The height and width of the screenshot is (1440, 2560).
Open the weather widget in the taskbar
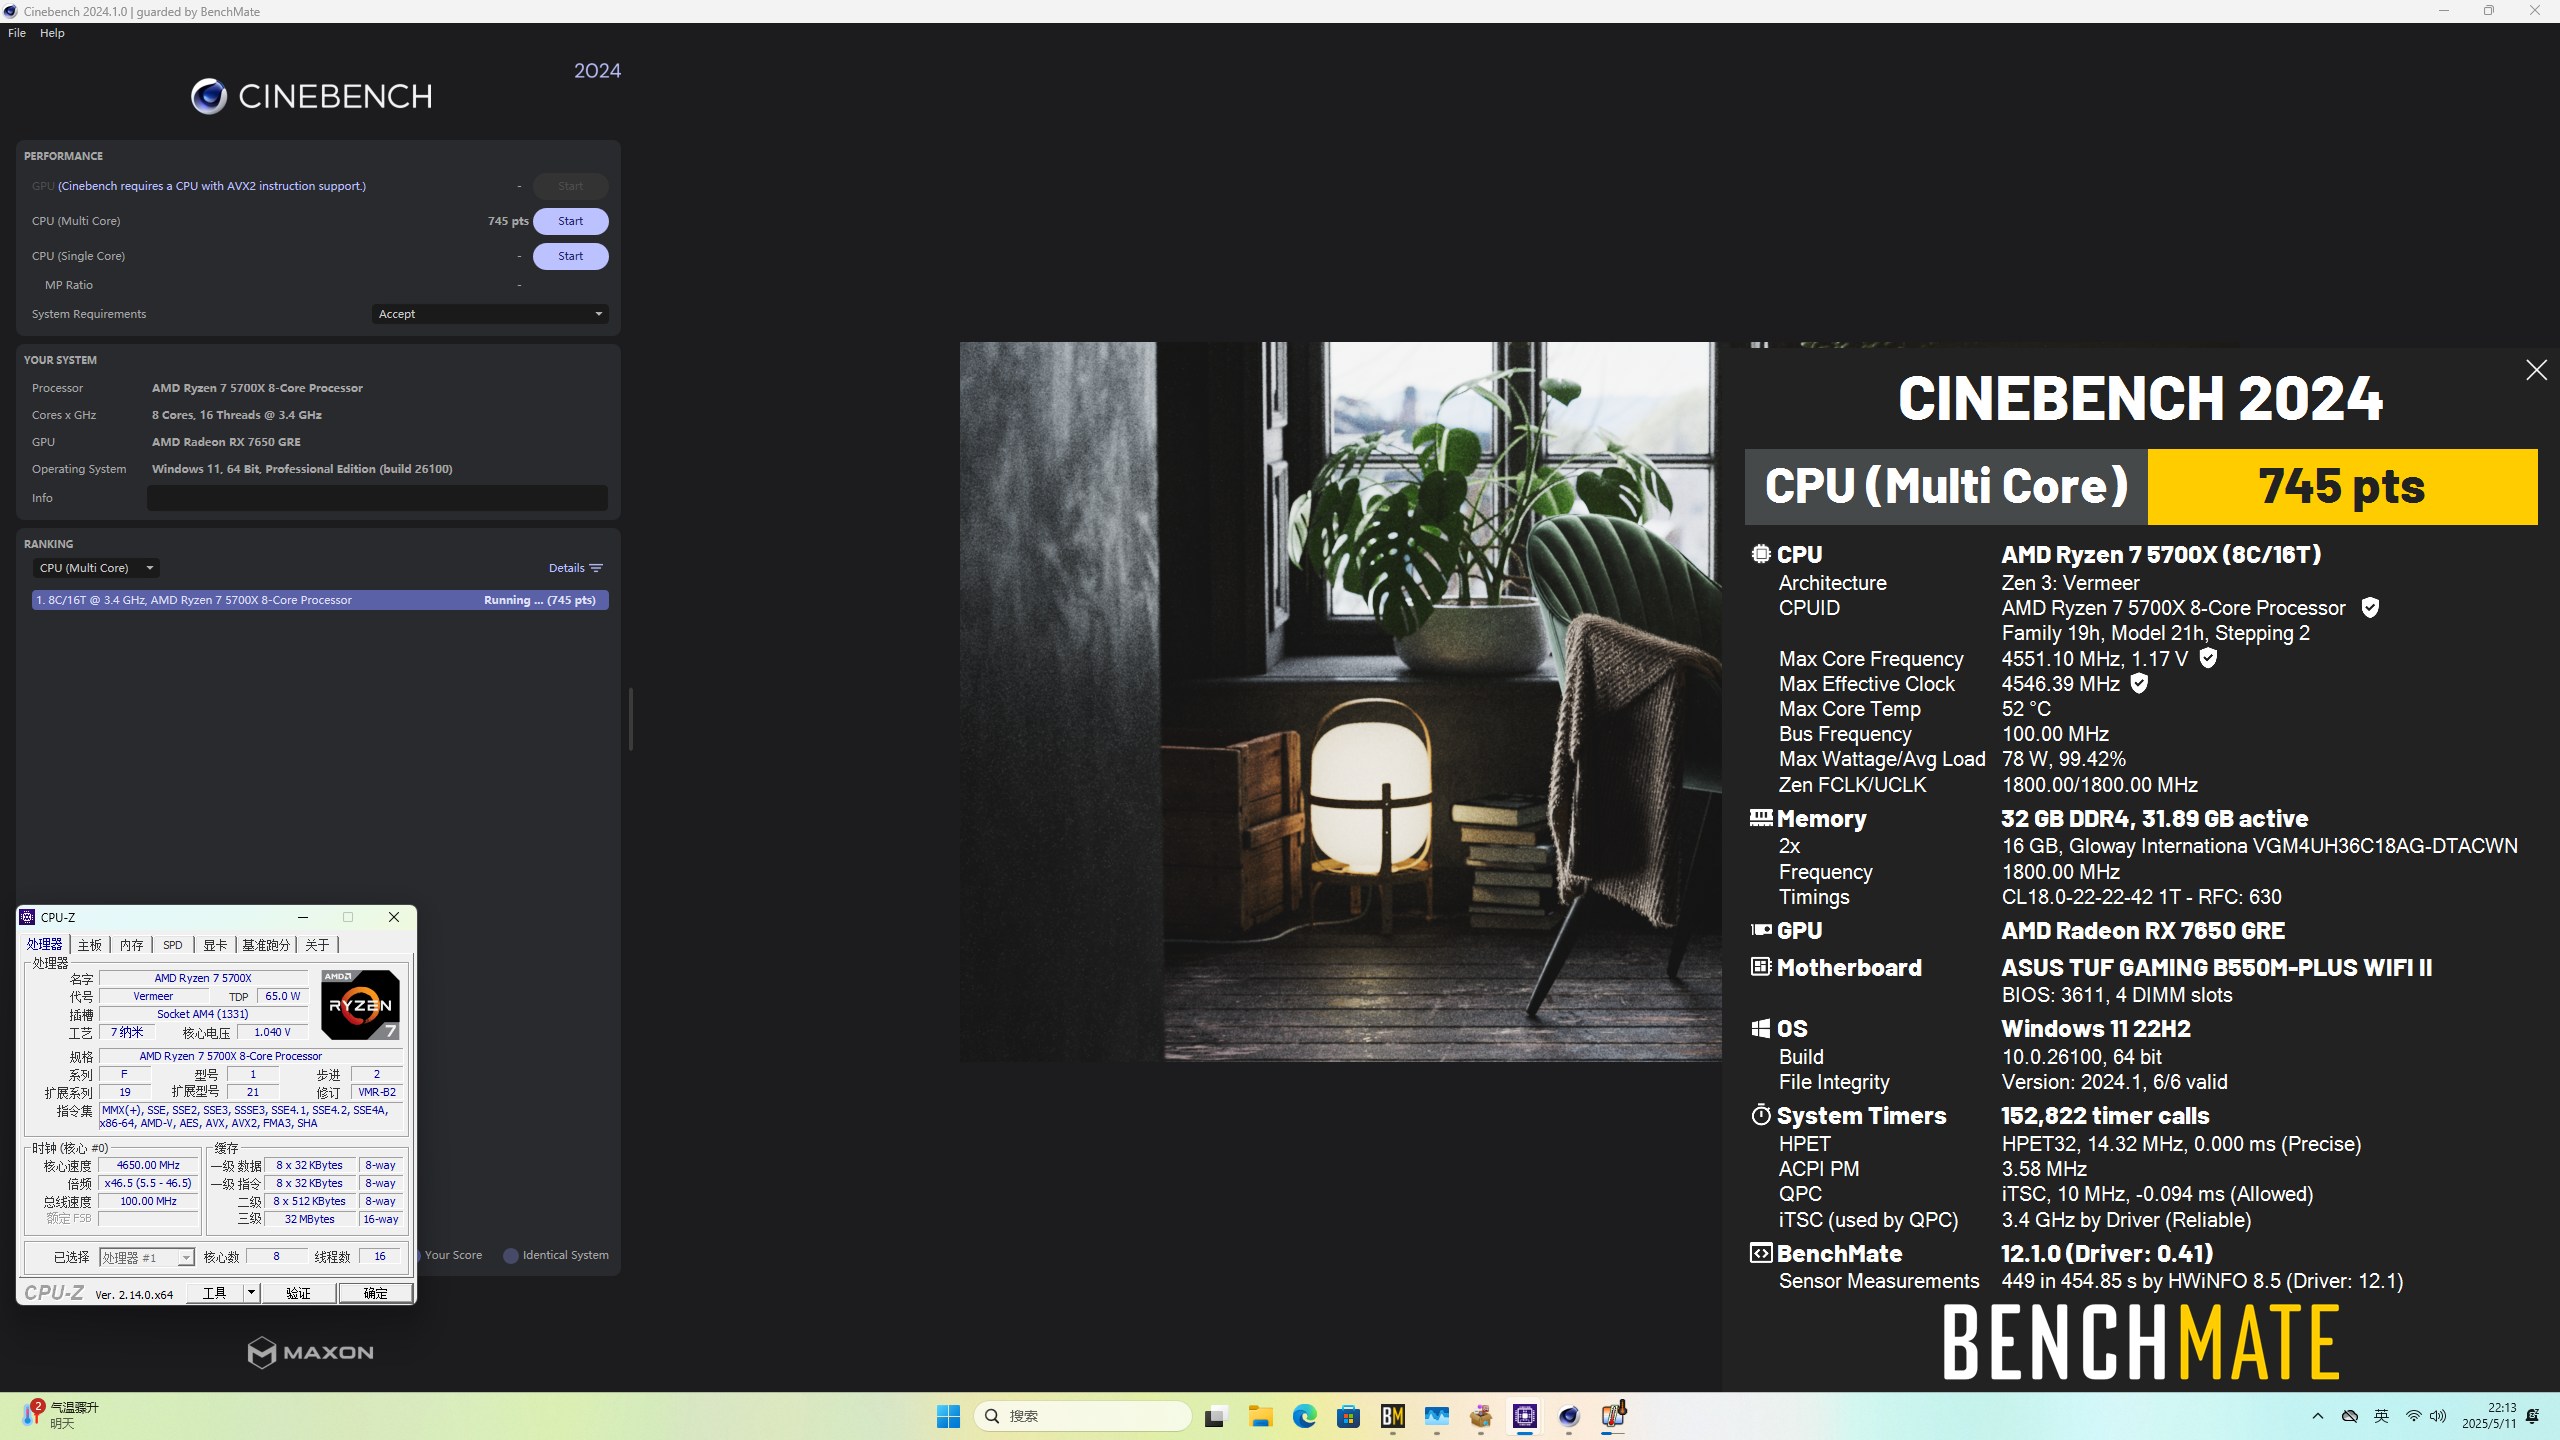point(60,1415)
